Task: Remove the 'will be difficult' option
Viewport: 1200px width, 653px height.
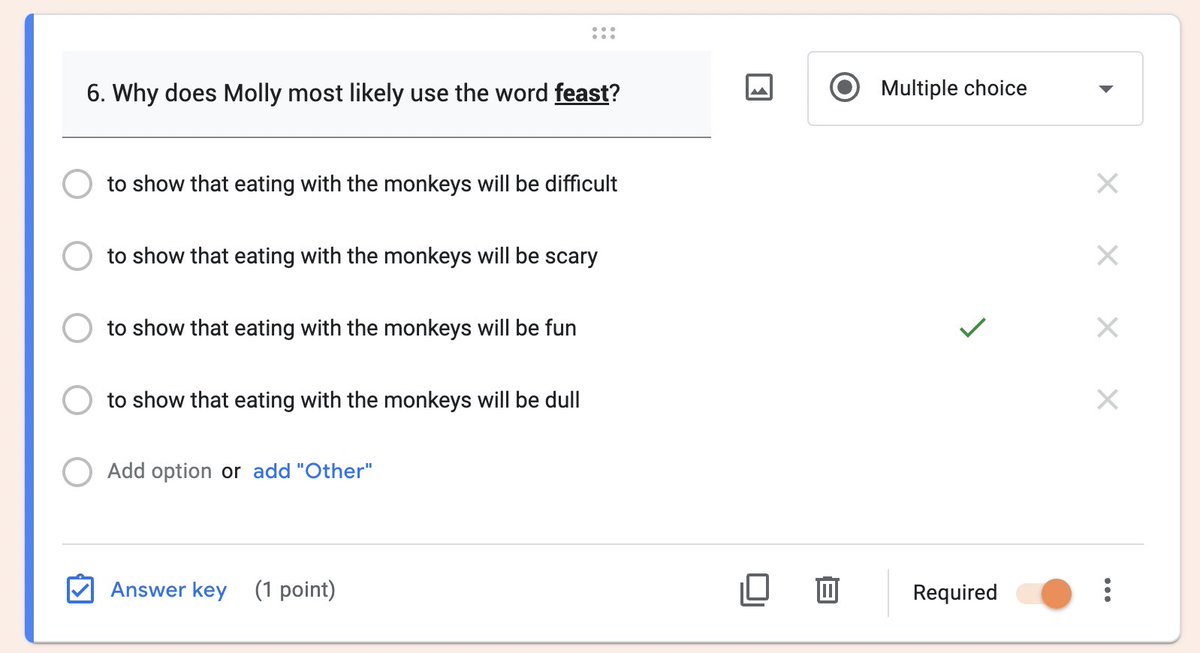Action: 1107,184
